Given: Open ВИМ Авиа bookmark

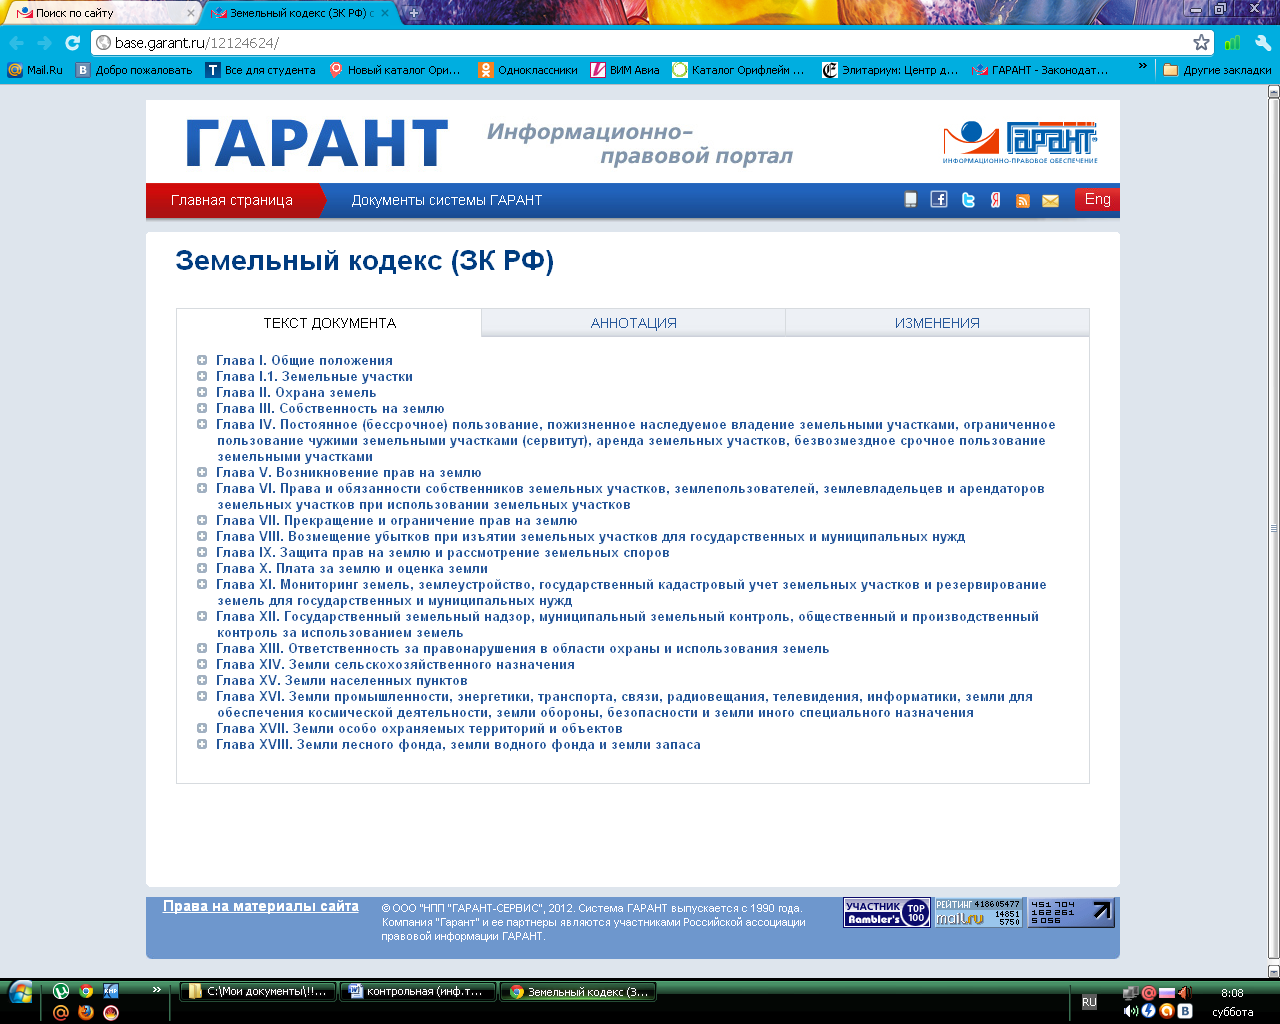Looking at the screenshot, I should [x=625, y=70].
